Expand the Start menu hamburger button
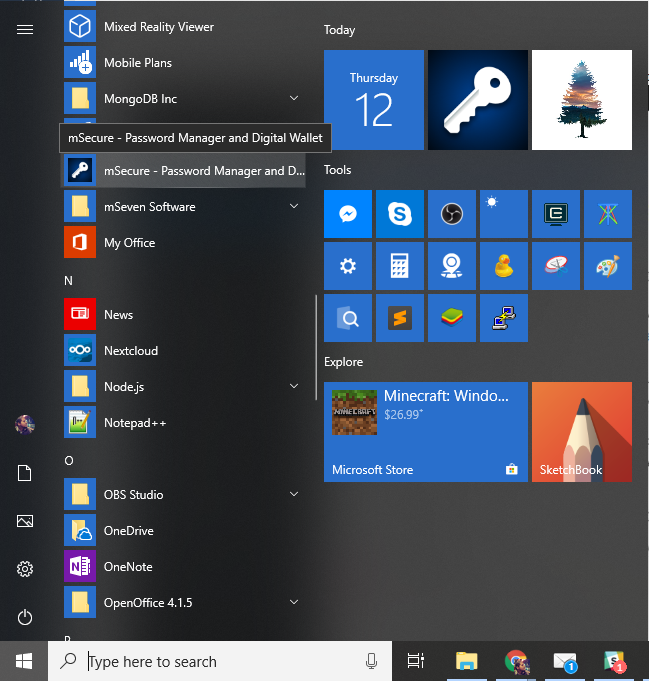The image size is (649, 681). tap(25, 29)
